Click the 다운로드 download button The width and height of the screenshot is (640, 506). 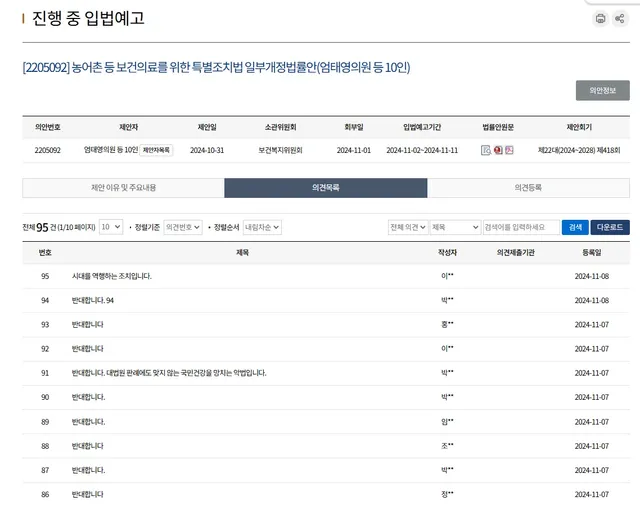coord(610,227)
